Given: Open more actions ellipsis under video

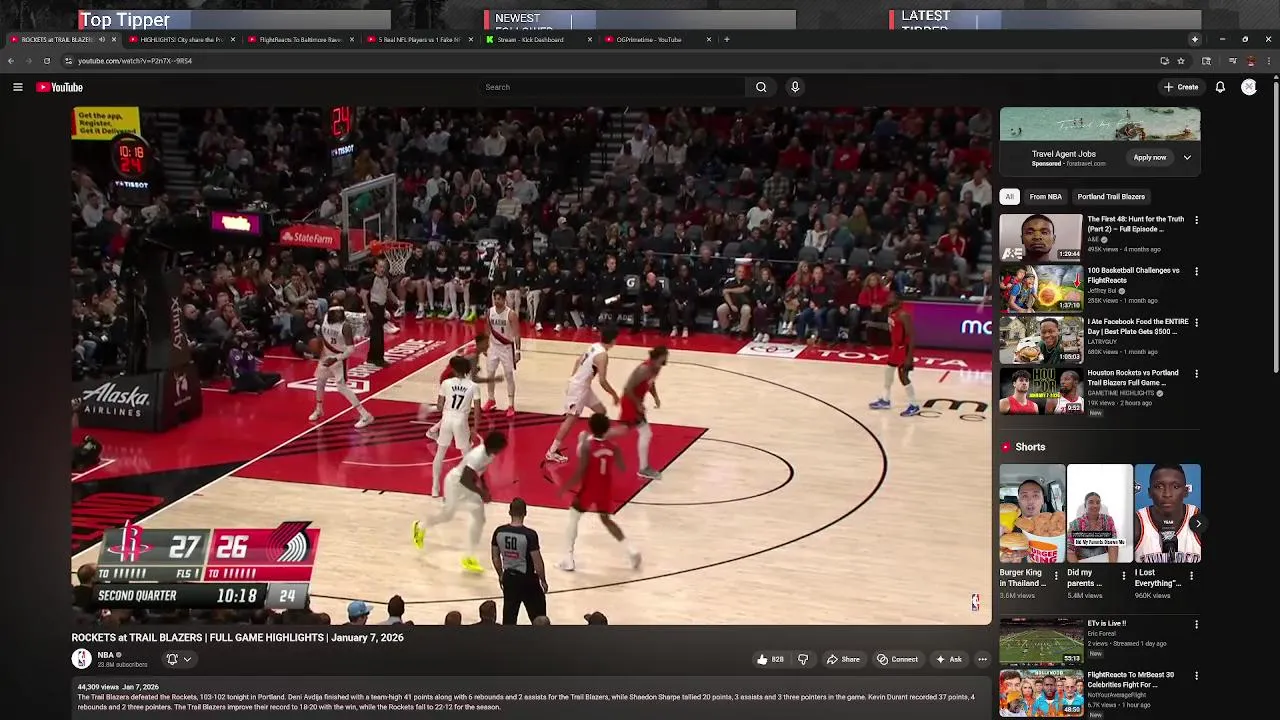Looking at the screenshot, I should tap(982, 659).
